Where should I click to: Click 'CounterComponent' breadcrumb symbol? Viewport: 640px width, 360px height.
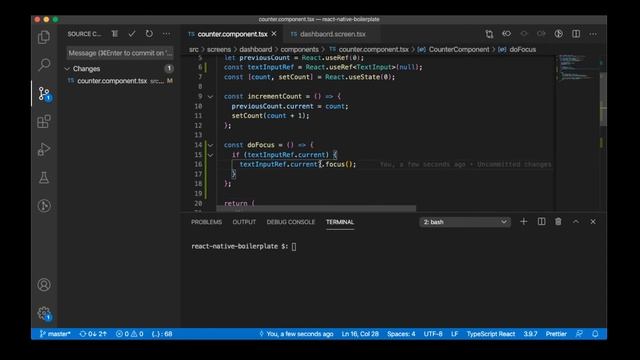pyautogui.click(x=459, y=49)
